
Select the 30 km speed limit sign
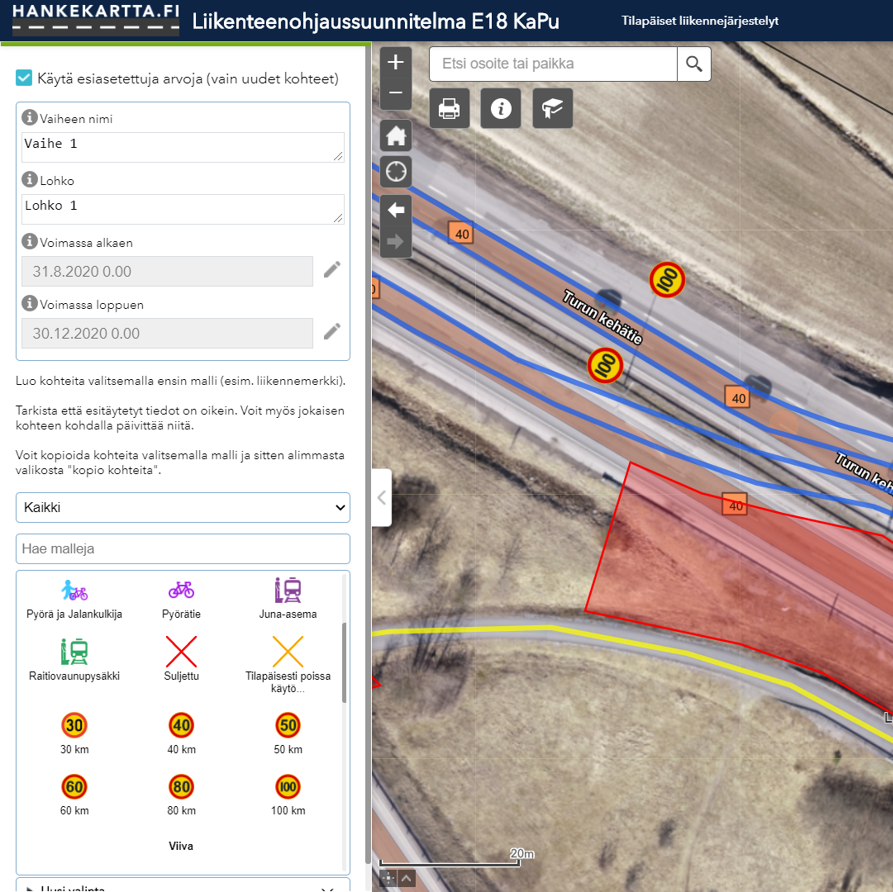click(75, 733)
